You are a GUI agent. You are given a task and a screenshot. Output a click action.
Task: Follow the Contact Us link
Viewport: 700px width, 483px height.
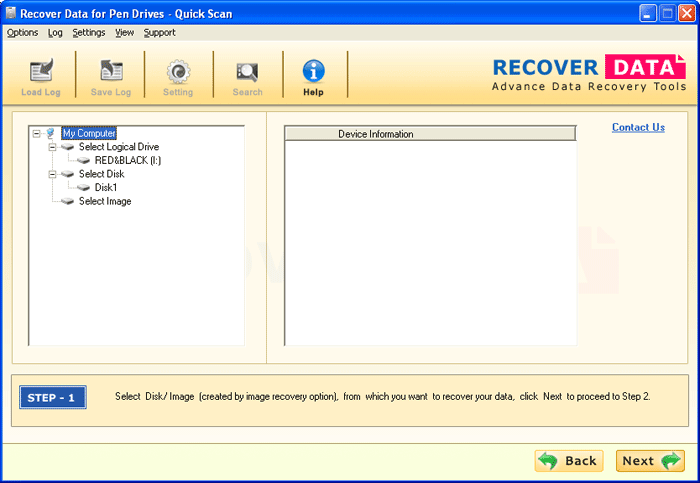click(x=638, y=127)
